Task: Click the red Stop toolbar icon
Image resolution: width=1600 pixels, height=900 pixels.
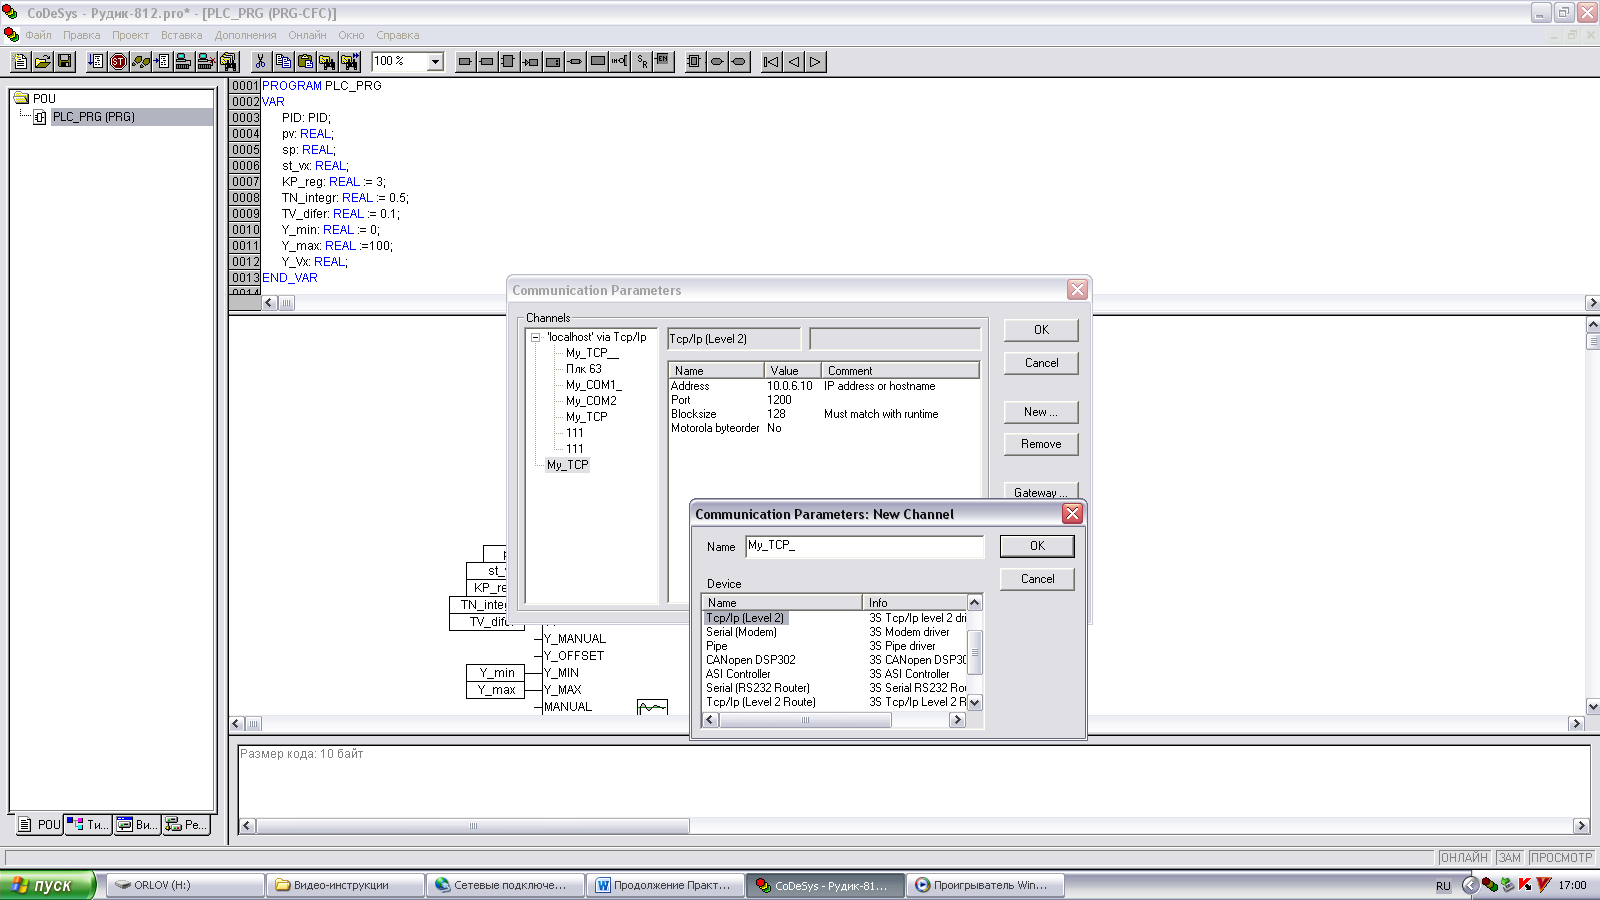Action: [x=118, y=61]
